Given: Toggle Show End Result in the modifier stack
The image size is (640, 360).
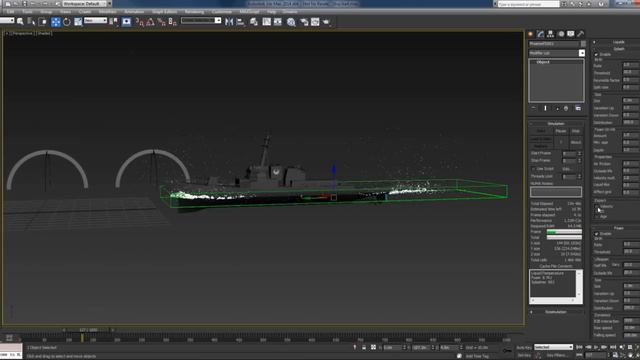Looking at the screenshot, I should (545, 108).
